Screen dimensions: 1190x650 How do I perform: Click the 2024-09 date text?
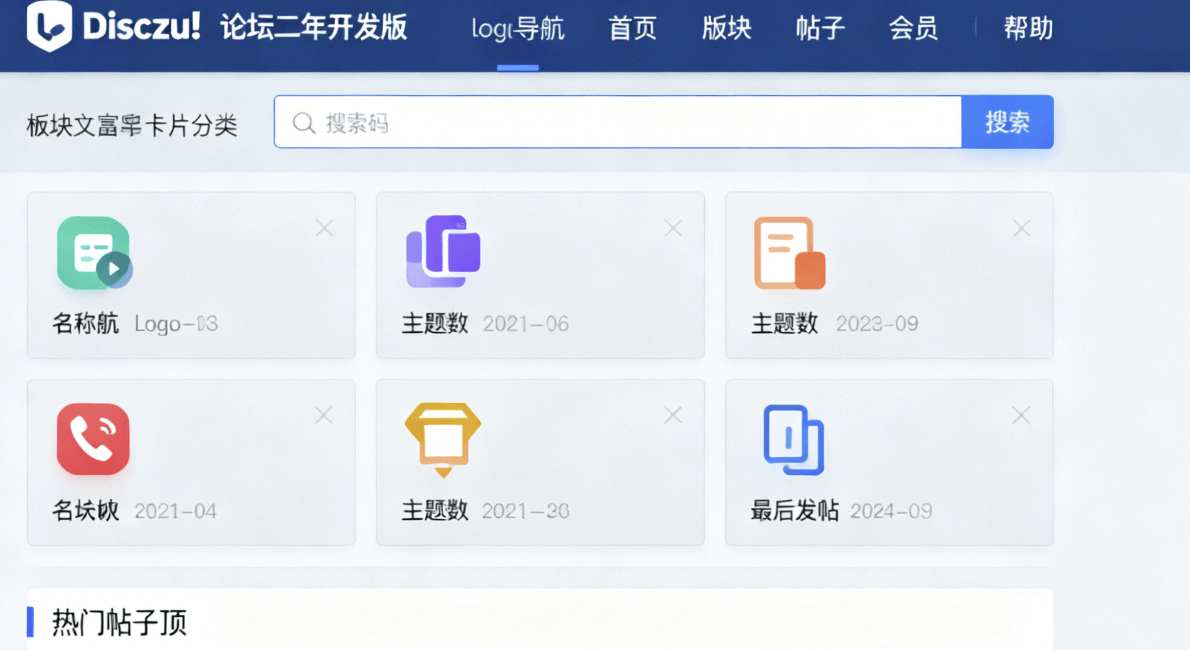(x=891, y=511)
